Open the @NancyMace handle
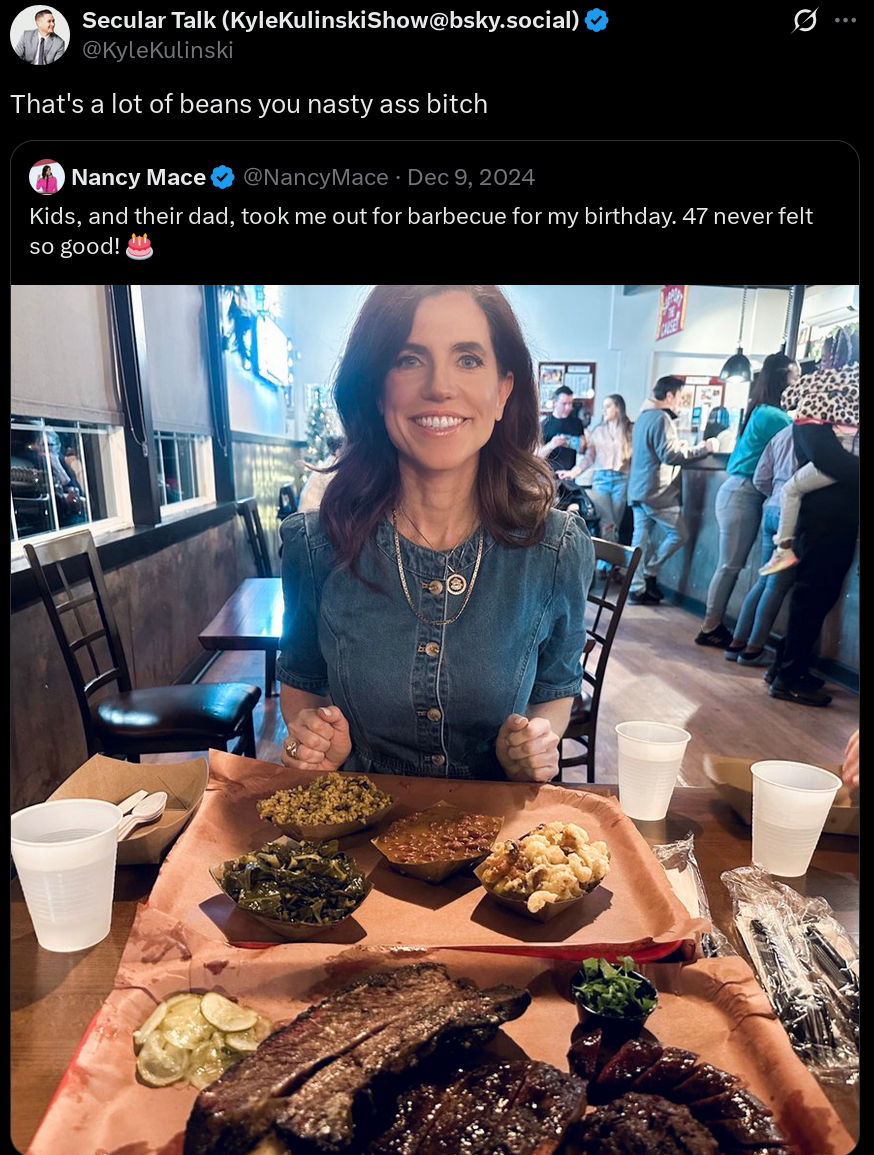874x1155 pixels. point(316,178)
